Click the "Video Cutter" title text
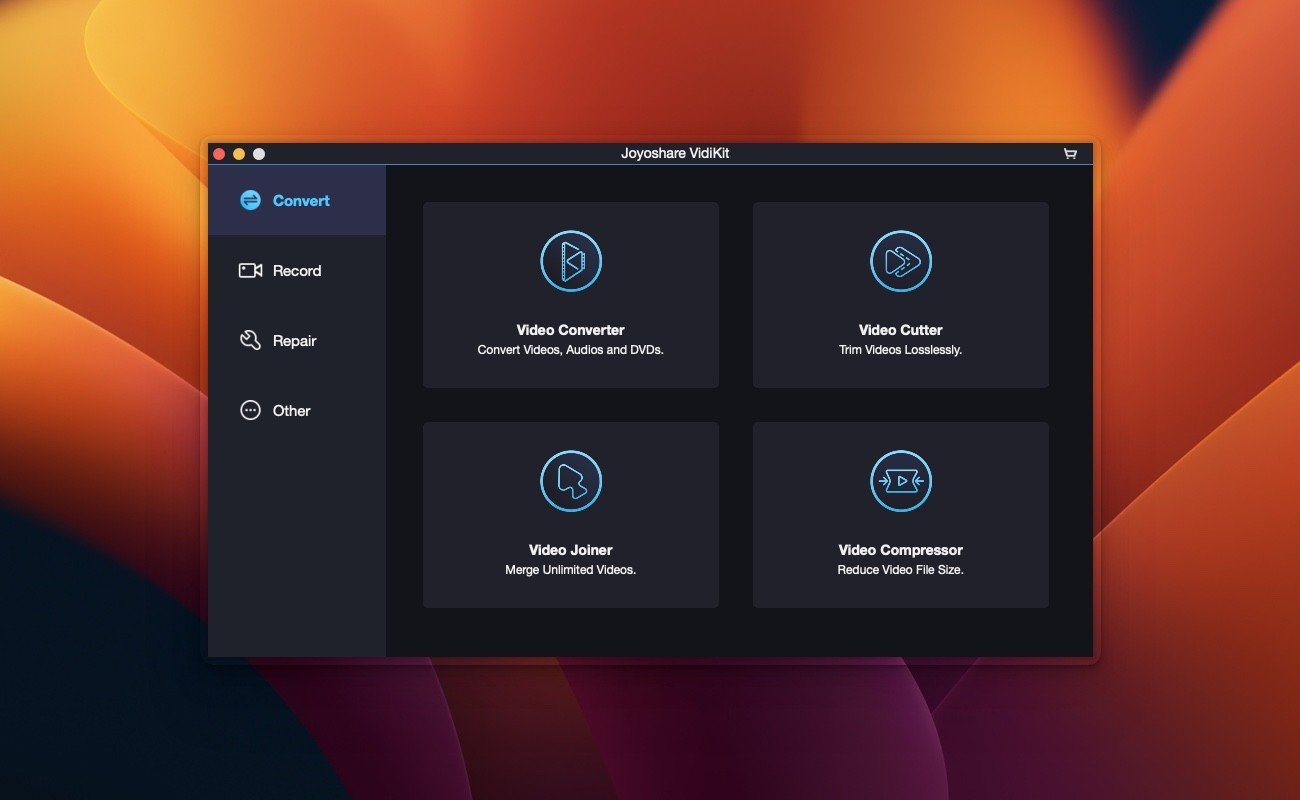This screenshot has width=1300, height=800. coord(901,330)
